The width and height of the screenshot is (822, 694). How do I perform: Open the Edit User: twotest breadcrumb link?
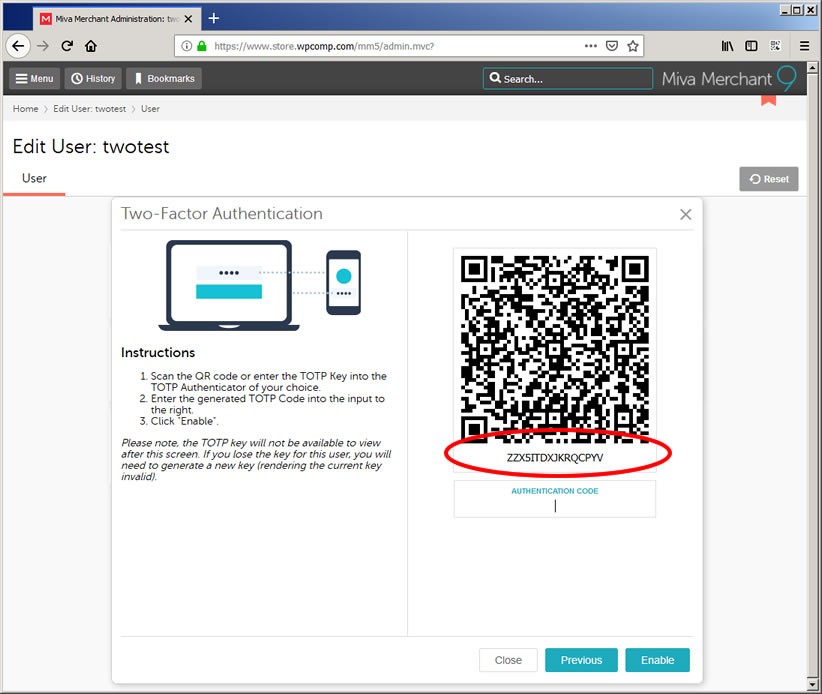pos(90,109)
